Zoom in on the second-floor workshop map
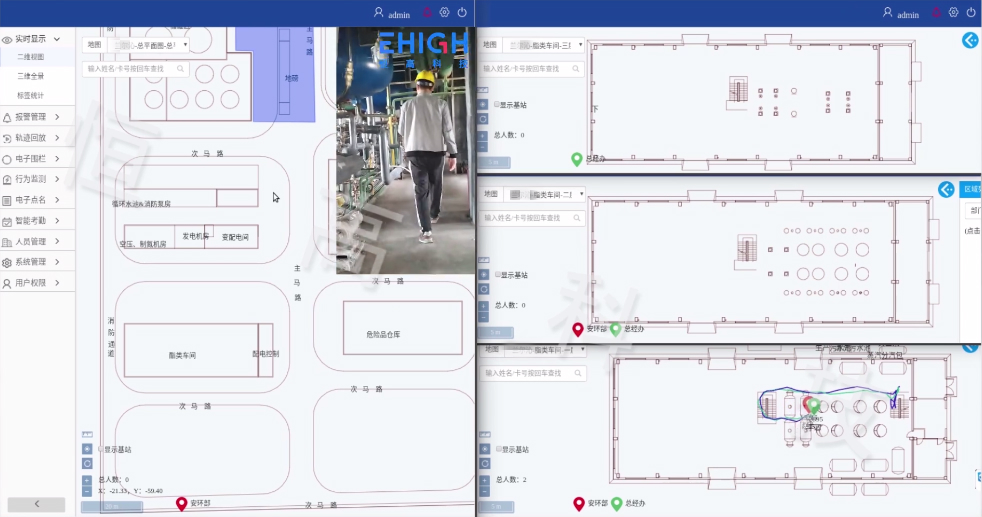 (483, 306)
